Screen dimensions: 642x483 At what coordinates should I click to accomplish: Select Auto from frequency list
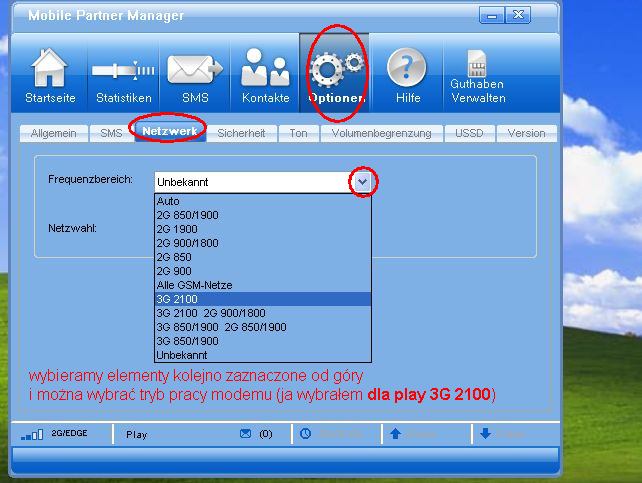click(x=263, y=201)
